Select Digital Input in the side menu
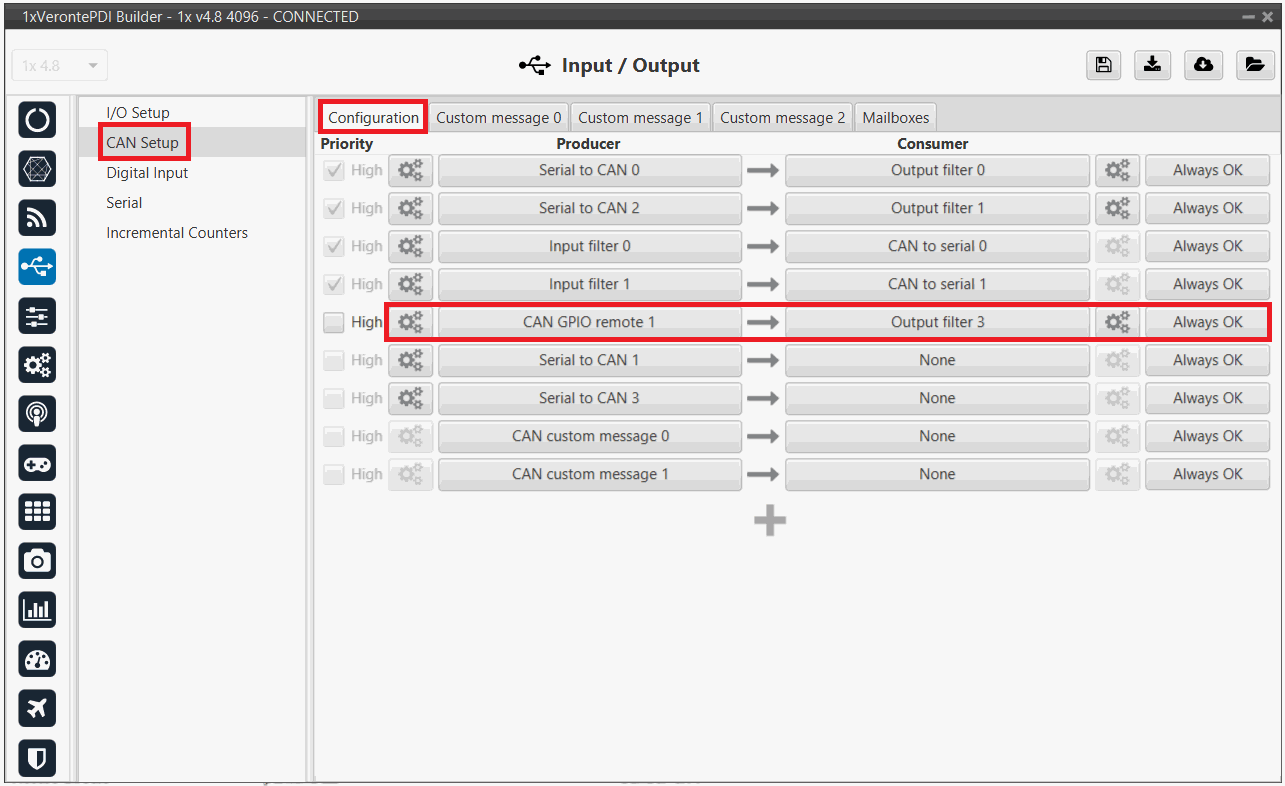This screenshot has height=786, width=1285. point(147,173)
